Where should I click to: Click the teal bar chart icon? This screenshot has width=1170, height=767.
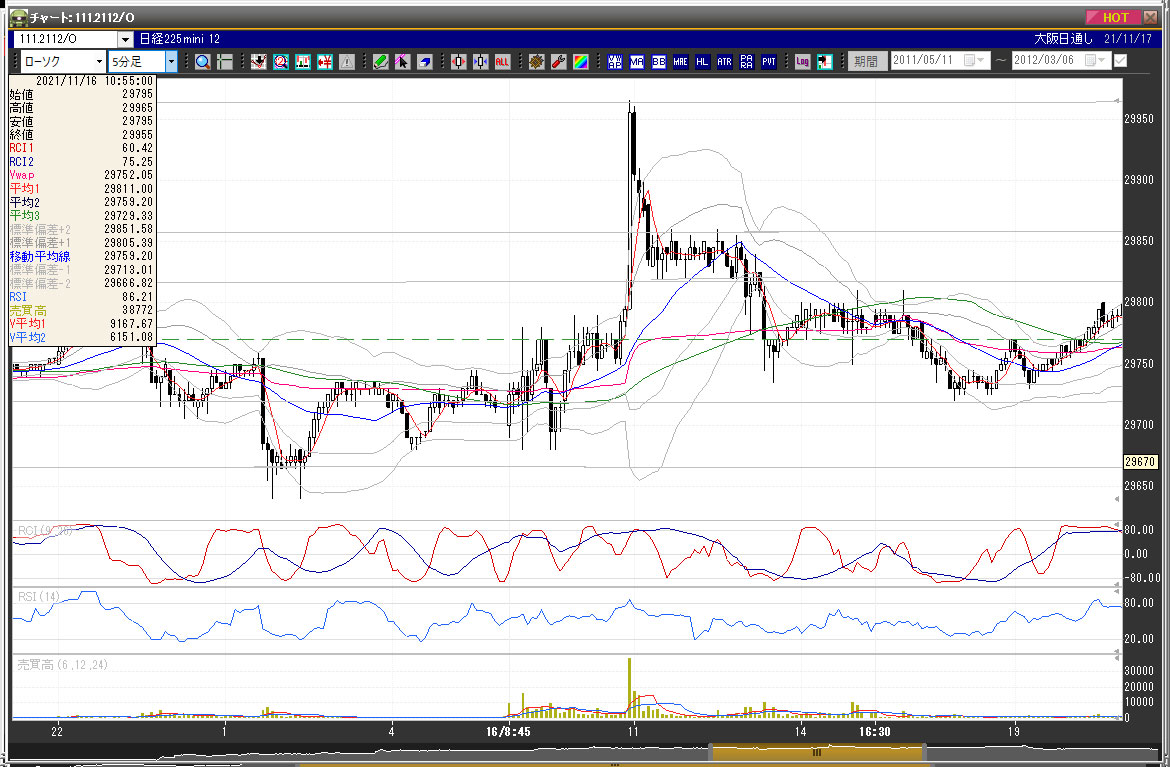[303, 62]
